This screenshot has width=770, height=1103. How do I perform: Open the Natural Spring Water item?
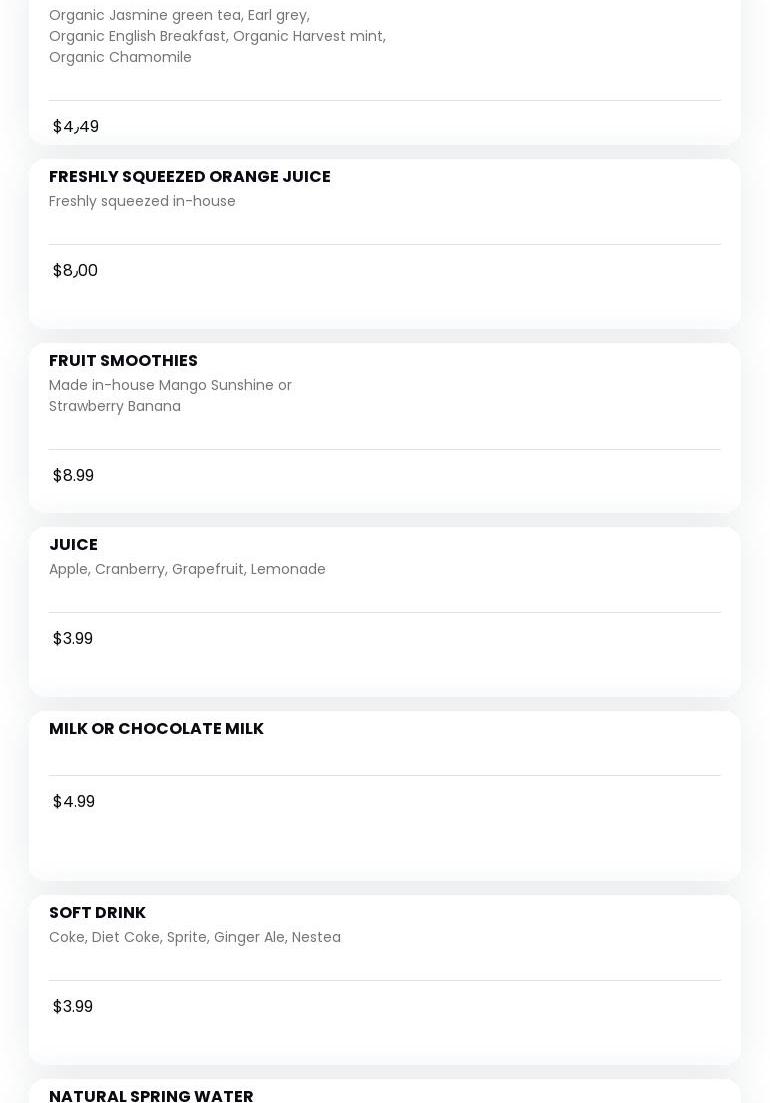coord(151,1094)
